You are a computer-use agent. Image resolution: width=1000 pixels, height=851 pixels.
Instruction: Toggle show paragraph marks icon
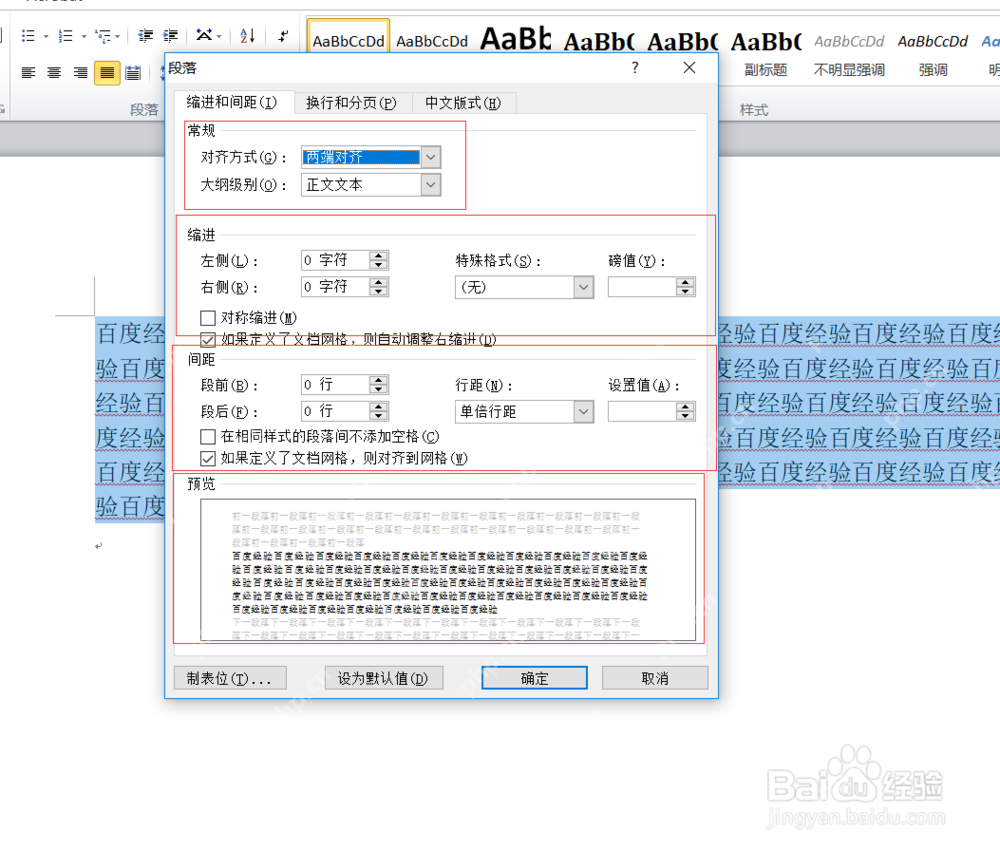pyautogui.click(x=283, y=36)
